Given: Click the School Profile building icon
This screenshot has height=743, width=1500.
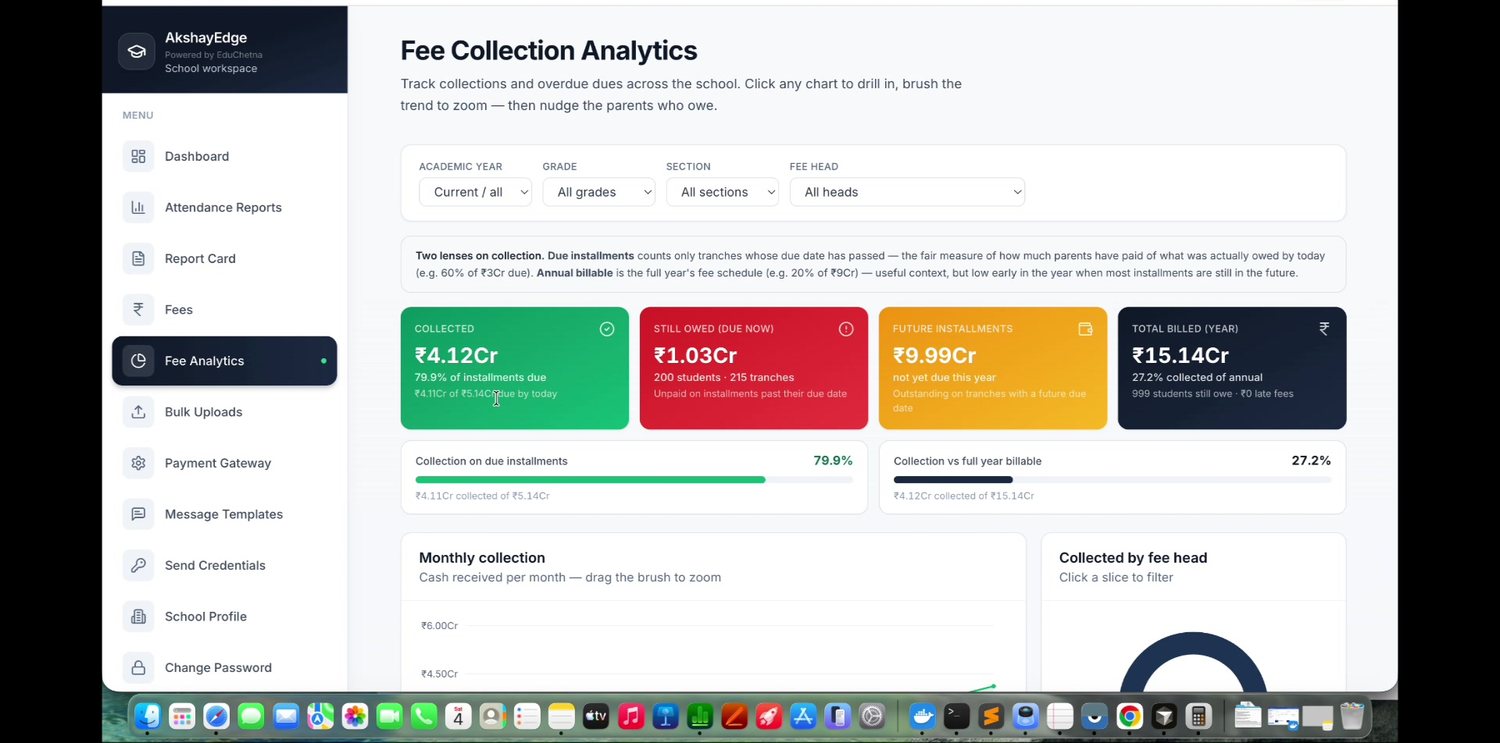Looking at the screenshot, I should [x=138, y=615].
